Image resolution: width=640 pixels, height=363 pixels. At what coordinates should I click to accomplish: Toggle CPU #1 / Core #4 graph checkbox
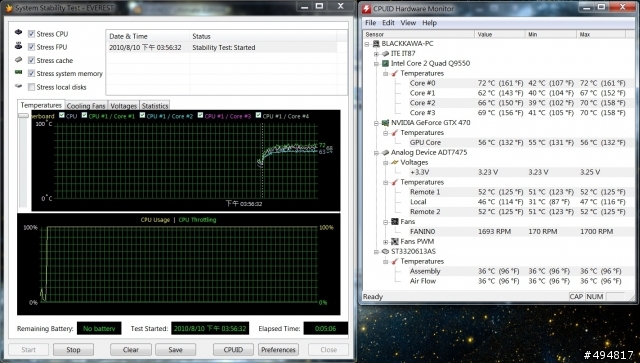258,116
